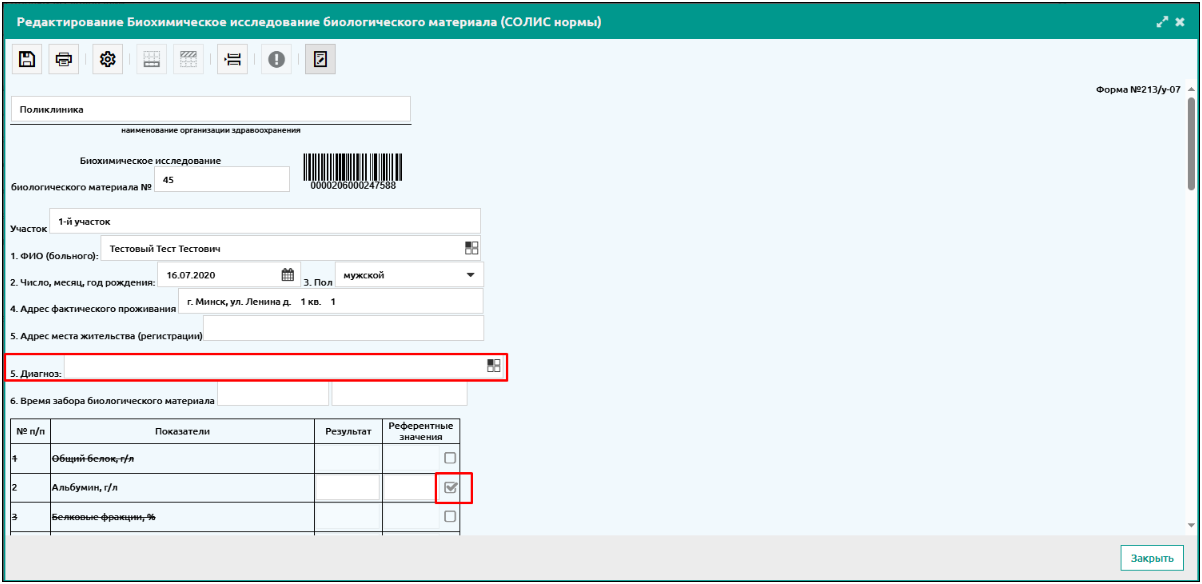Expand the window with the resize arrows icon
Screen dimensions: 1202x584
click(1162, 21)
